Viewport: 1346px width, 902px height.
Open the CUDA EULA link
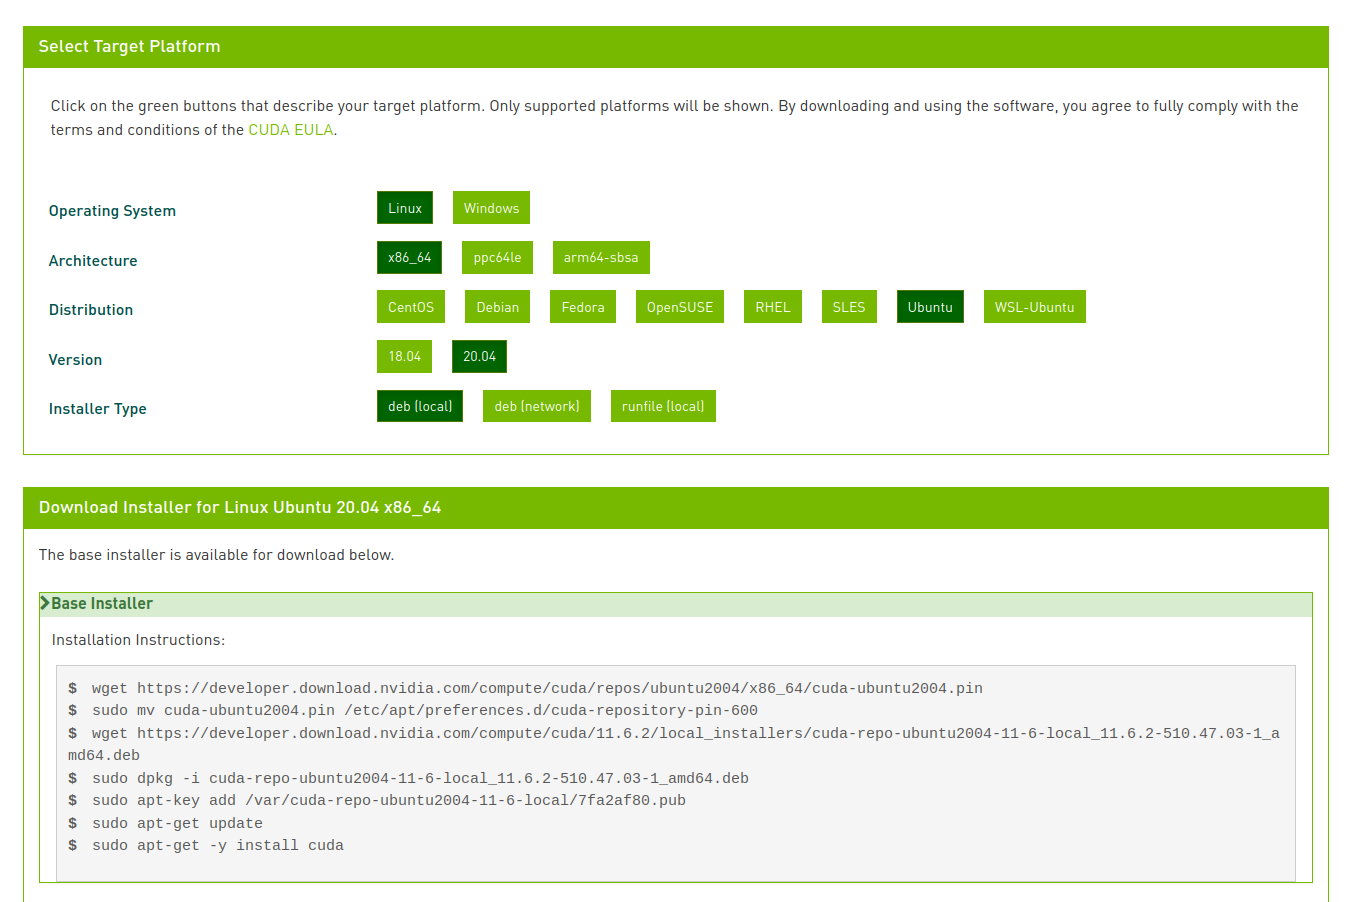click(x=291, y=130)
